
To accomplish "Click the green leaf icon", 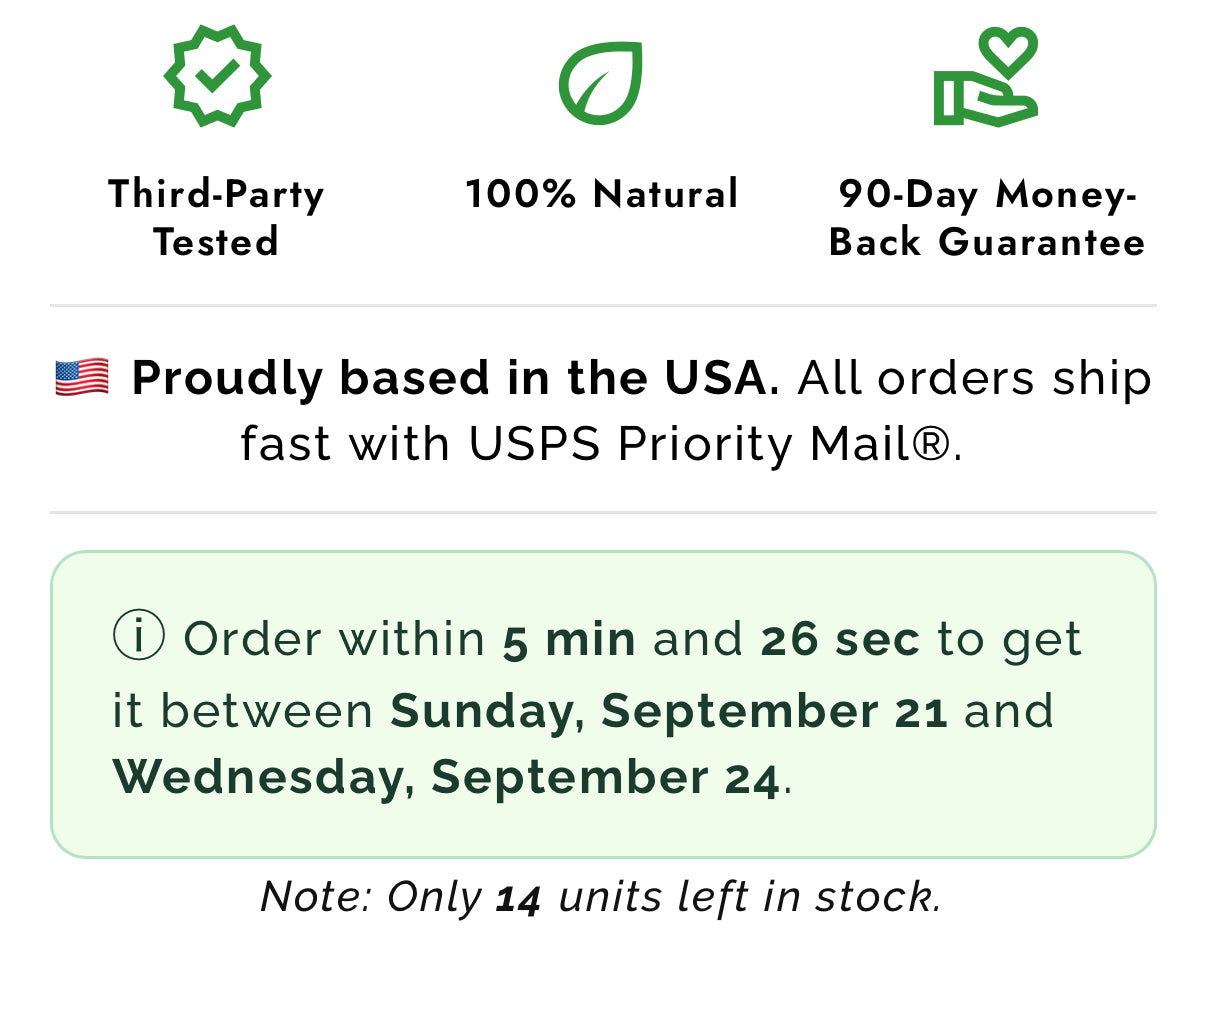I will tap(600, 83).
